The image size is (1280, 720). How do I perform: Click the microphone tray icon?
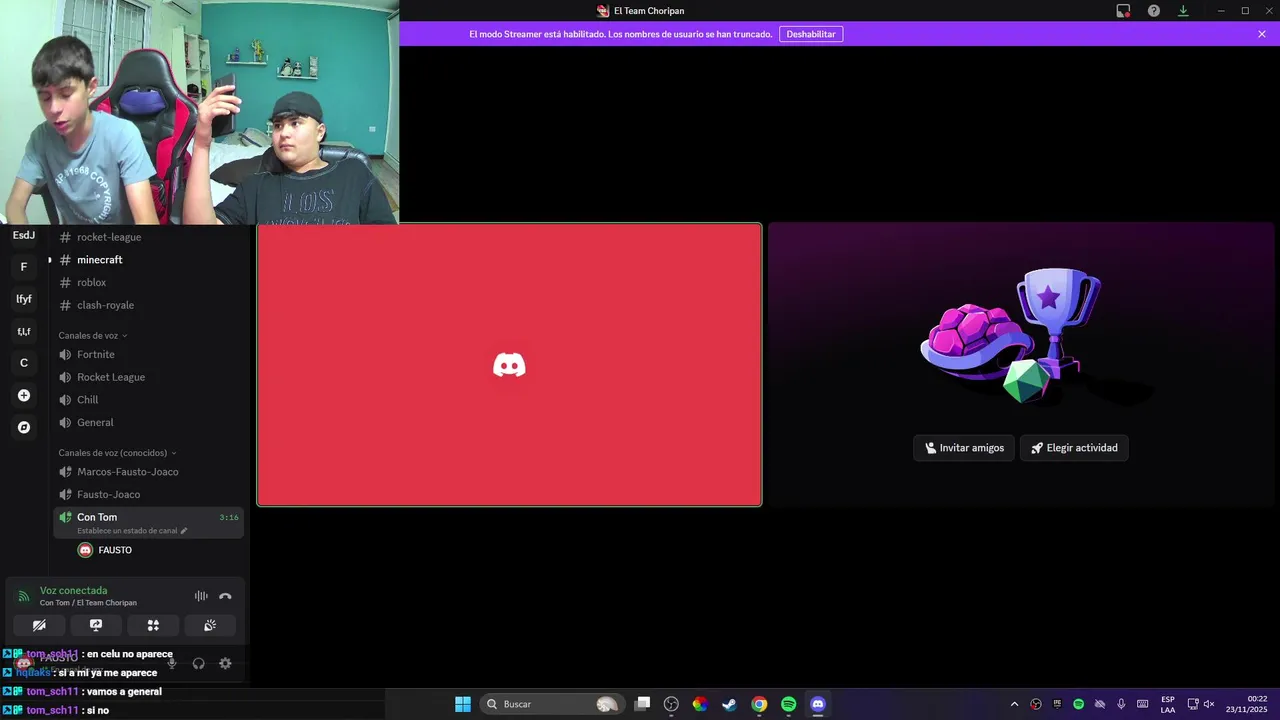(x=1121, y=704)
